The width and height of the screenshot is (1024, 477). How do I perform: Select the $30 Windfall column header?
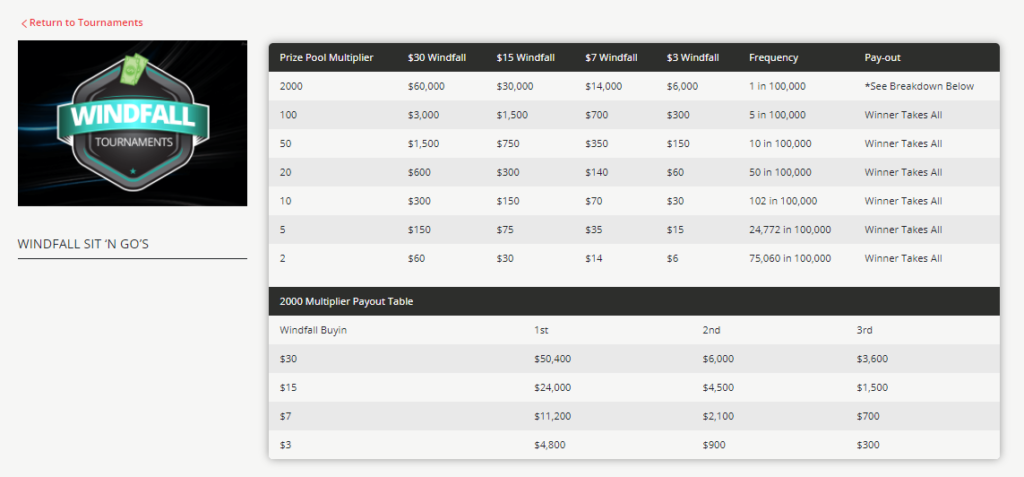point(437,58)
